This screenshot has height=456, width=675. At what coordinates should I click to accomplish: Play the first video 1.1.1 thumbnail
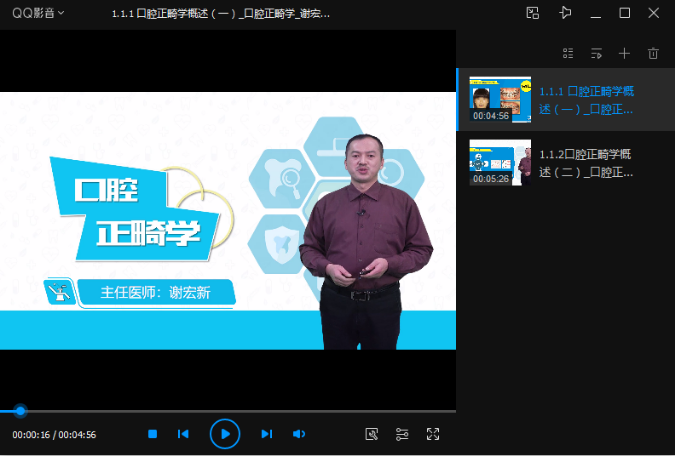point(499,99)
